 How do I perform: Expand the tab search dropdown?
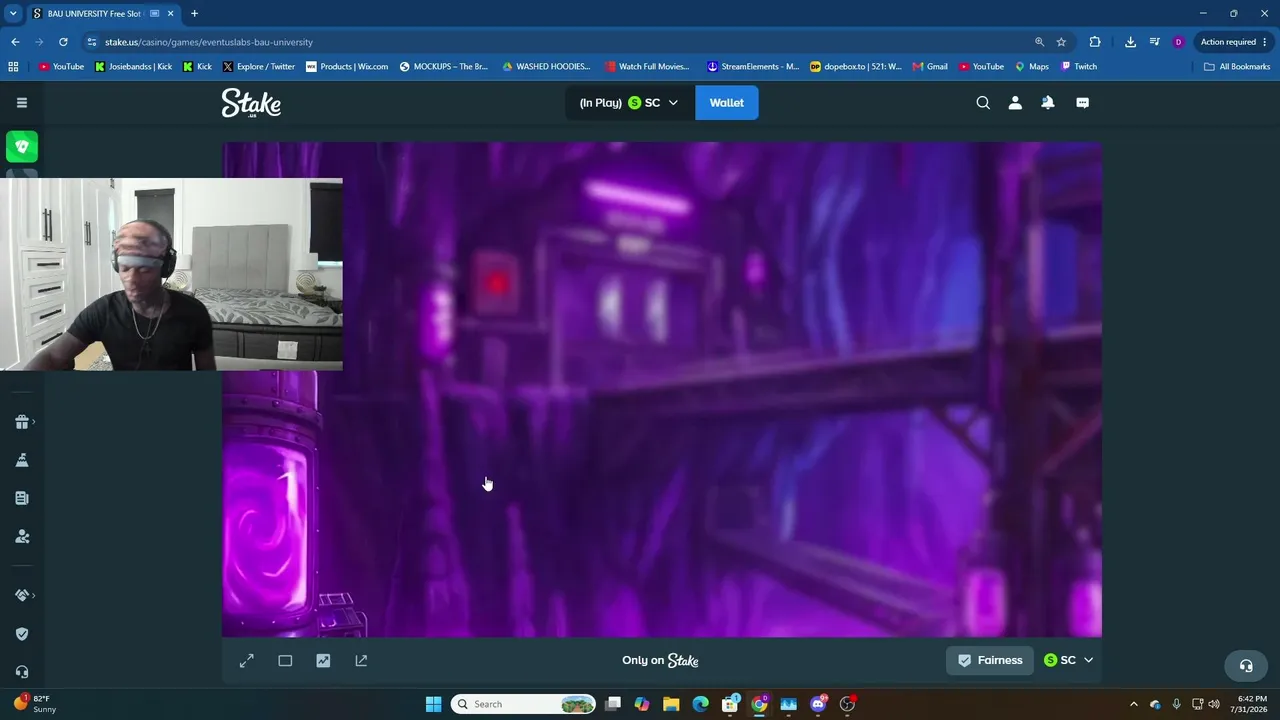(x=13, y=14)
